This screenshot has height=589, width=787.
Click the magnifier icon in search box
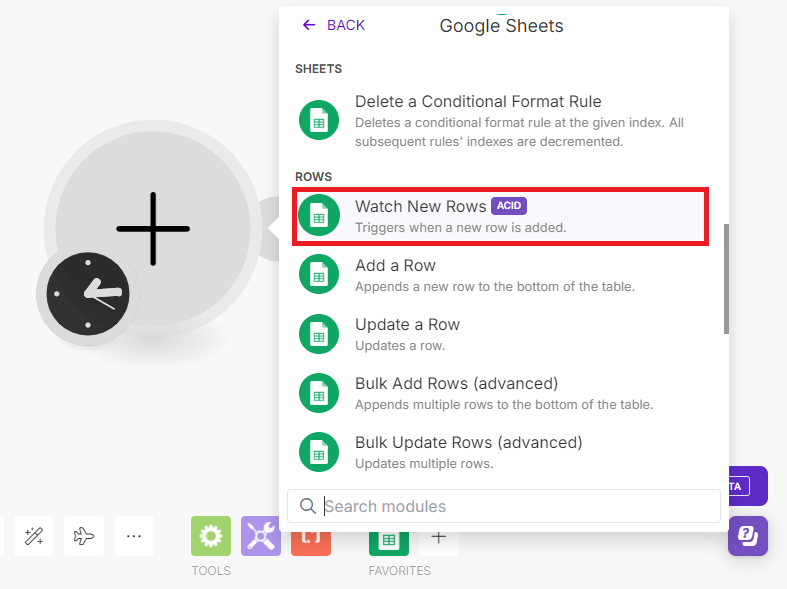click(308, 506)
